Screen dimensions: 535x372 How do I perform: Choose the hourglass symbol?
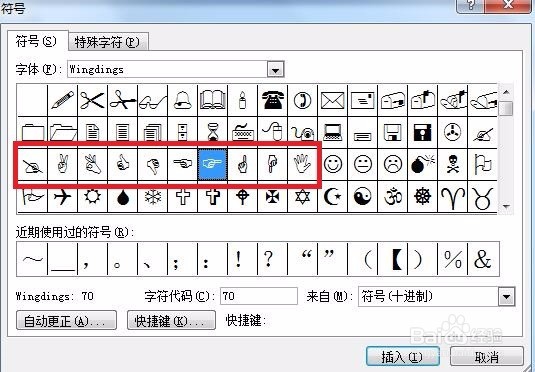tap(213, 132)
